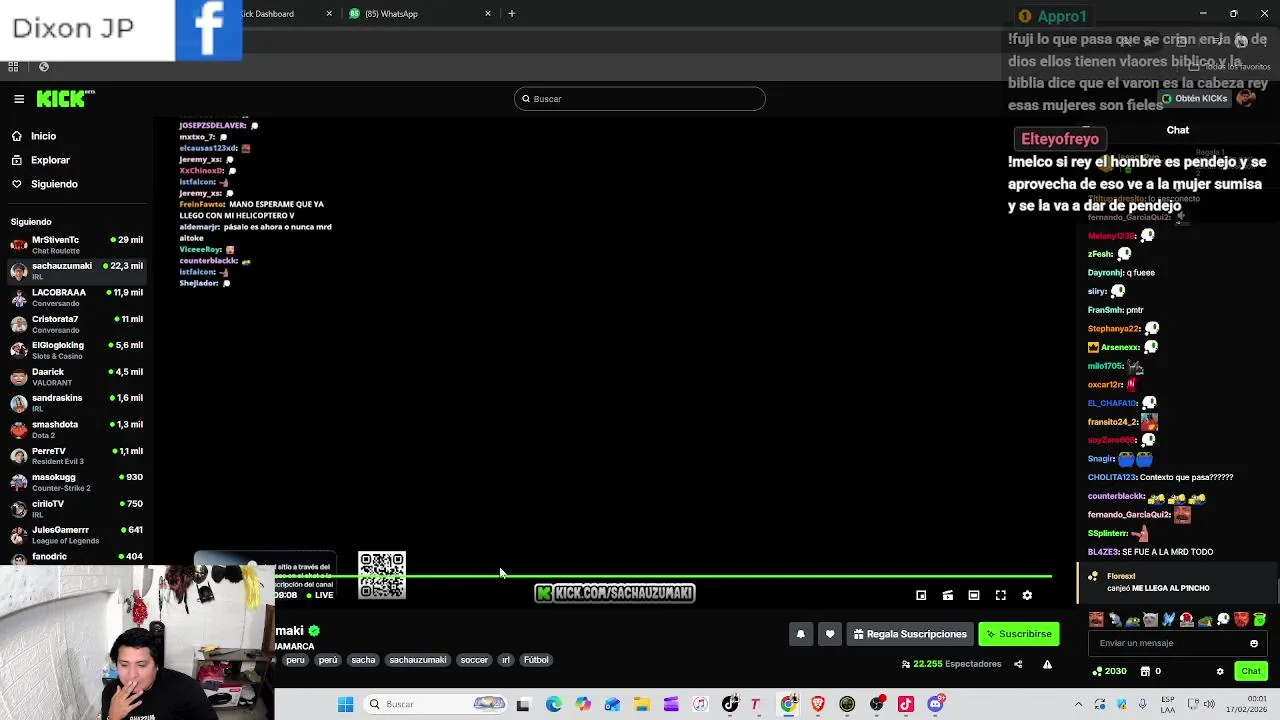Screen dimensions: 1280x720
Task: Open File Explorer from taskbar
Action: click(641, 704)
